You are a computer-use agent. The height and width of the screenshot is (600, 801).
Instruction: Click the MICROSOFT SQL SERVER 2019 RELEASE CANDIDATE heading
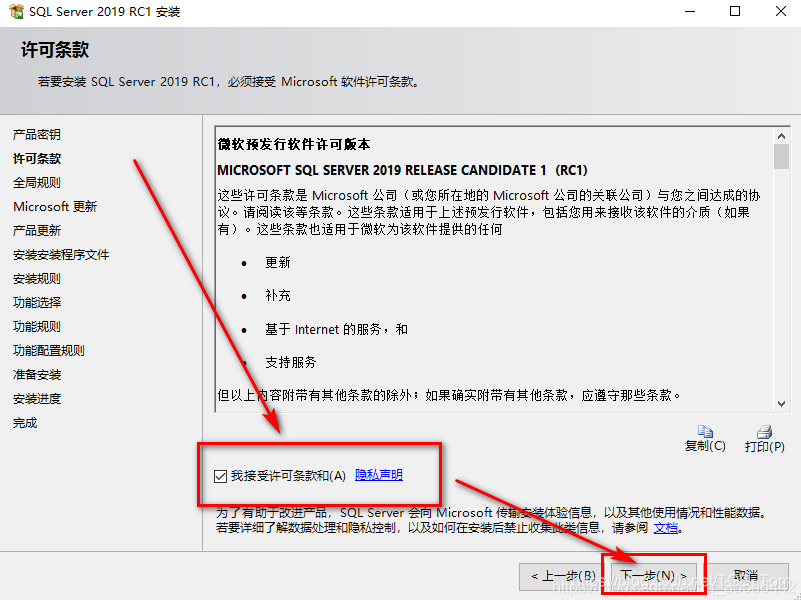403,170
